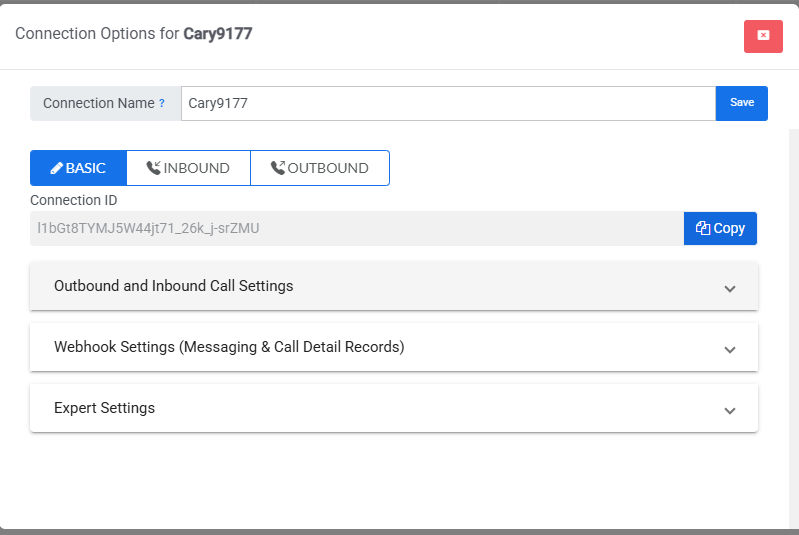Click the incoming phone icon on INBOUND
Image resolution: width=799 pixels, height=535 pixels.
tap(153, 168)
